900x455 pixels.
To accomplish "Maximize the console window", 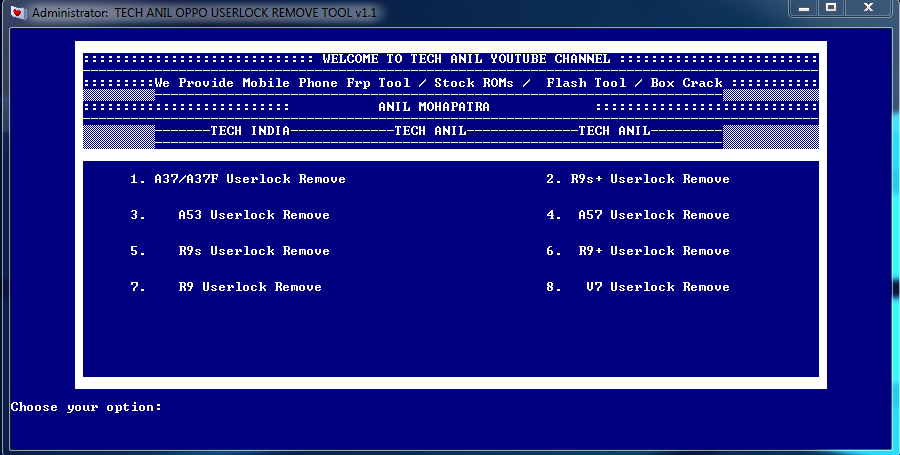I will point(831,7).
